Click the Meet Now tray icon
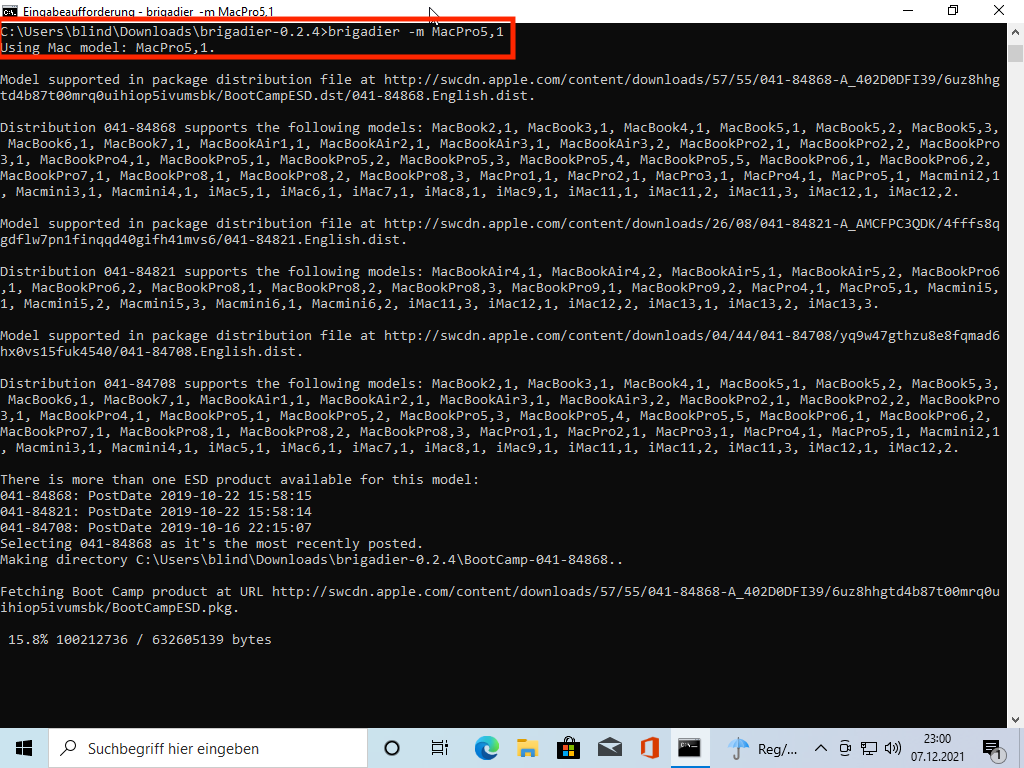This screenshot has width=1024, height=768. tap(845, 748)
